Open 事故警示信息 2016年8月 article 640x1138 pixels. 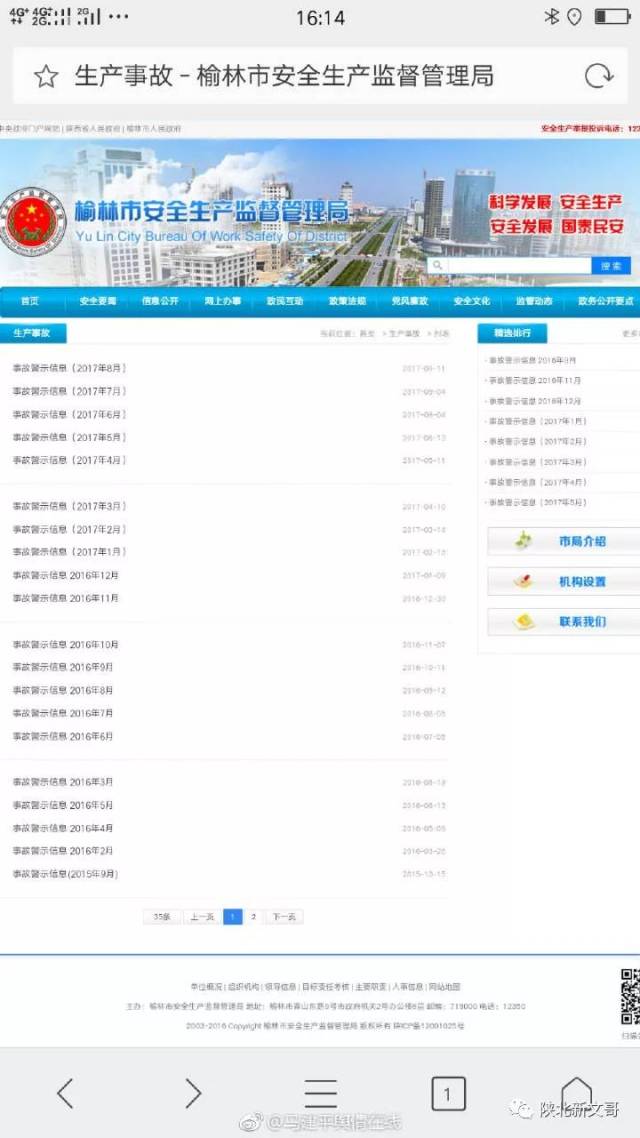click(x=62, y=690)
